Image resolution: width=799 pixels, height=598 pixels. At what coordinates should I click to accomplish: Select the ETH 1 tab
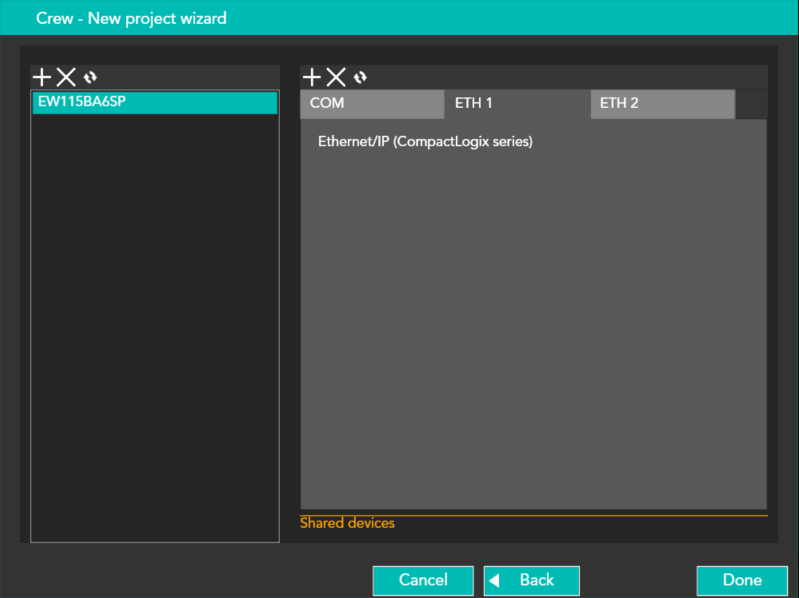pyautogui.click(x=517, y=104)
